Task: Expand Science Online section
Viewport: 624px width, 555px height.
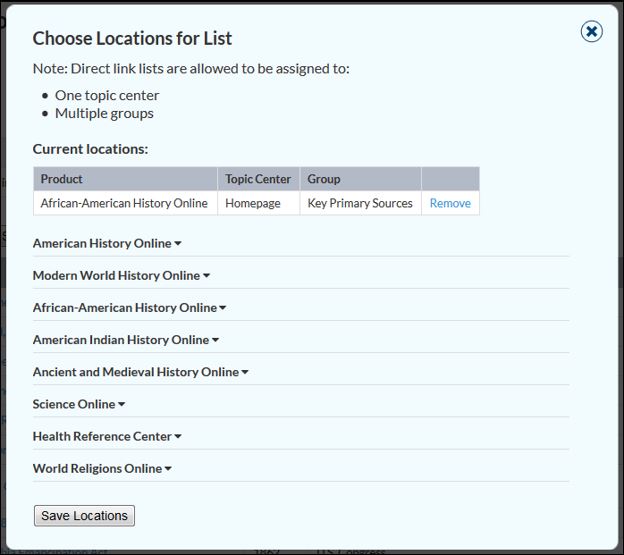Action: (x=79, y=404)
